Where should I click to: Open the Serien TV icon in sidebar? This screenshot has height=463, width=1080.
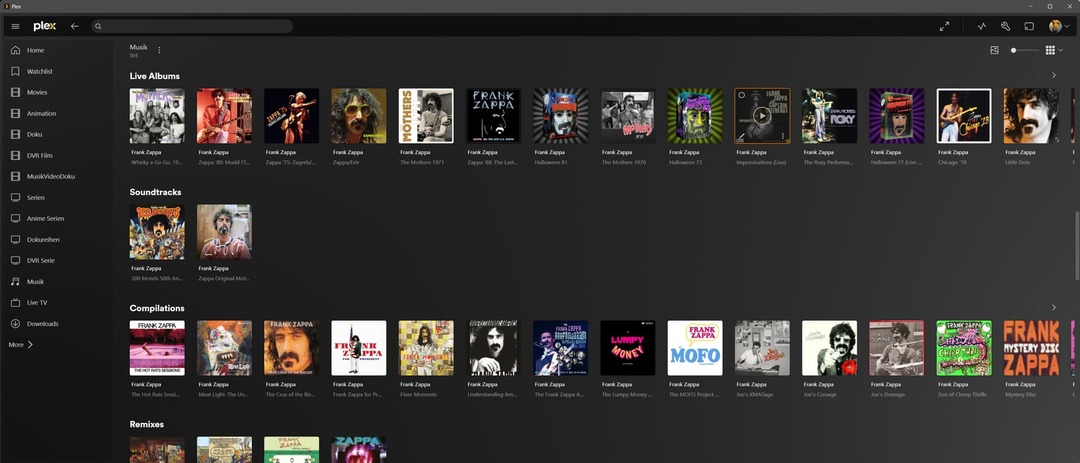[x=15, y=198]
